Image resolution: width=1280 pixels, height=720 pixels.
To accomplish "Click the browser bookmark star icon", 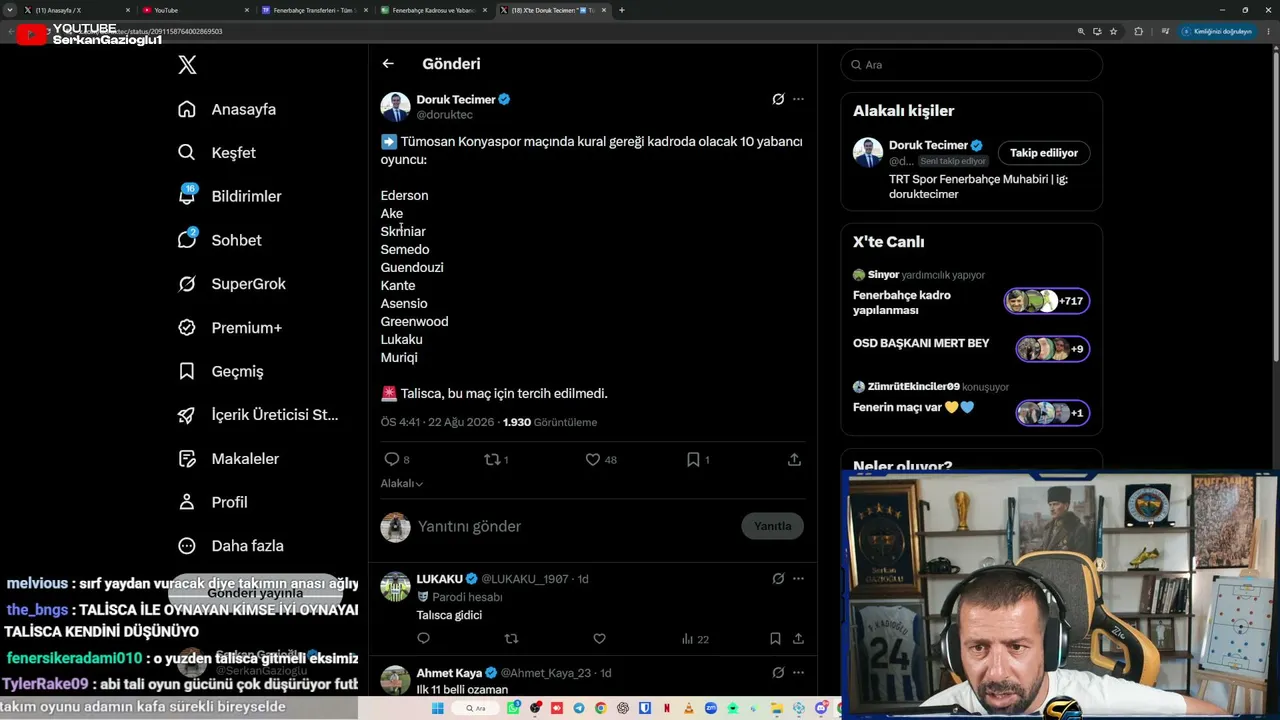I will (x=1113, y=31).
